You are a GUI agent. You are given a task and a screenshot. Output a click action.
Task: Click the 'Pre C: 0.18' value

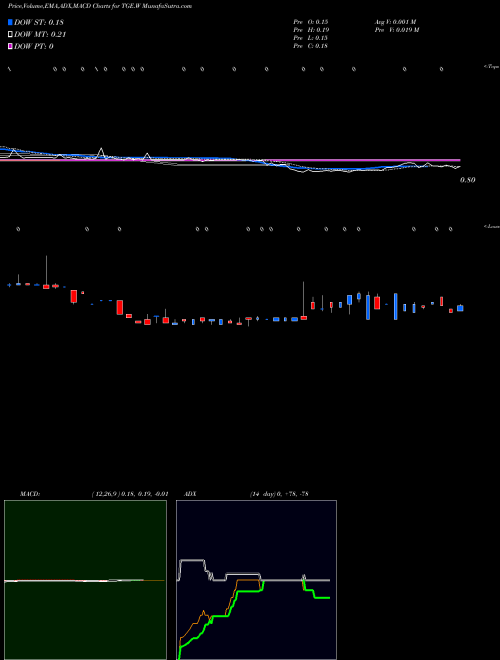tap(311, 46)
